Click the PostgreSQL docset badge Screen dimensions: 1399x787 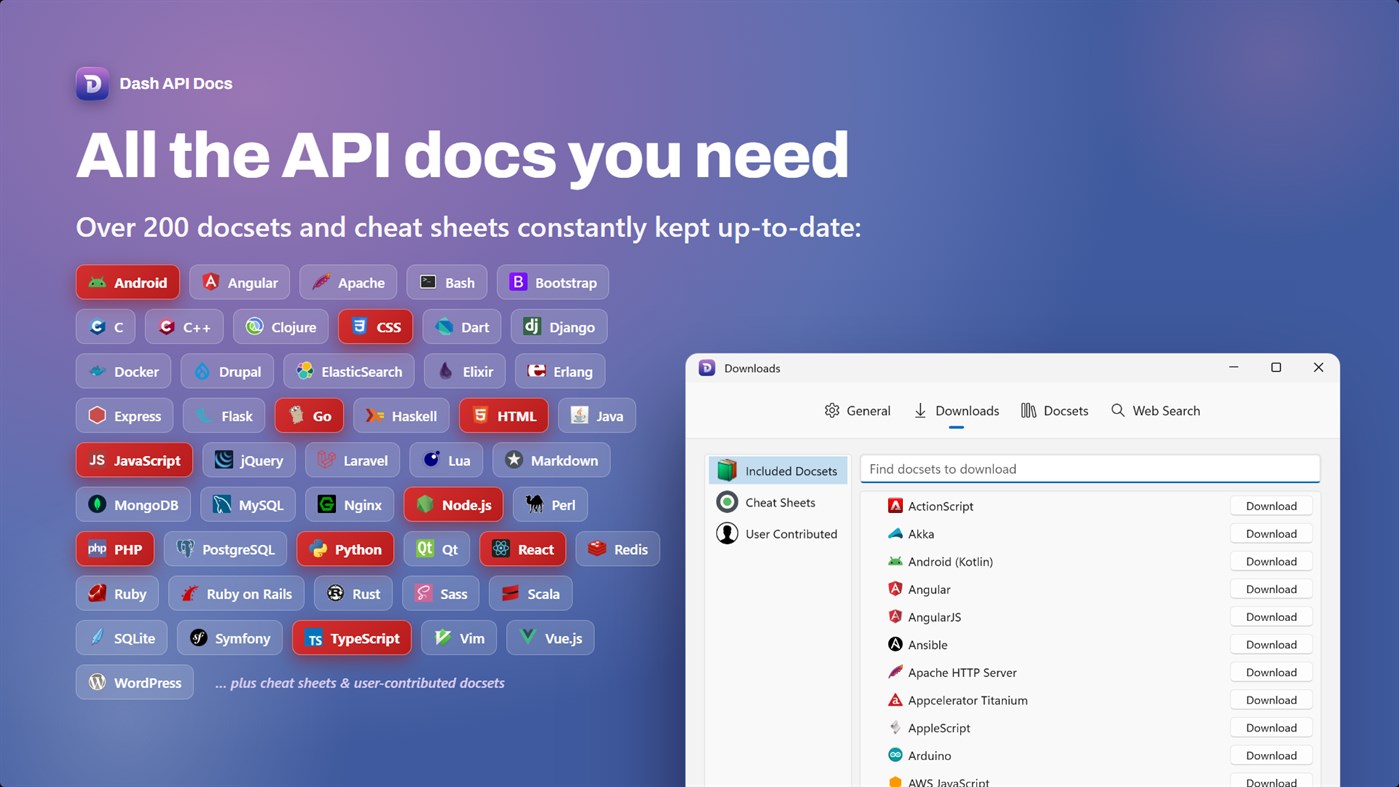tap(225, 549)
